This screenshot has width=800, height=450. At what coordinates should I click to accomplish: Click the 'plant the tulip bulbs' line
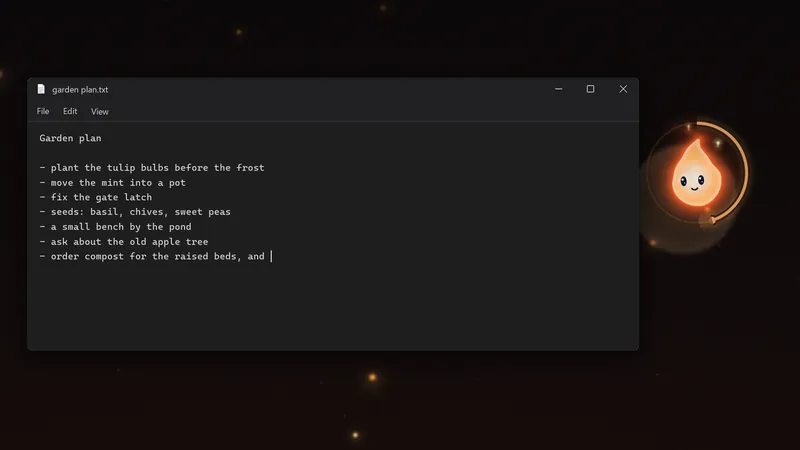(152, 168)
